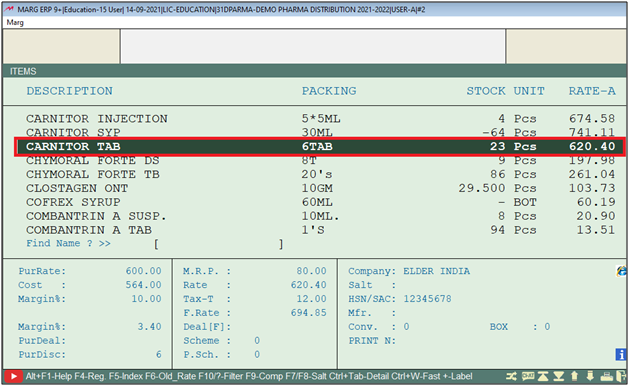Click the PRINT N: label

tap(372, 341)
